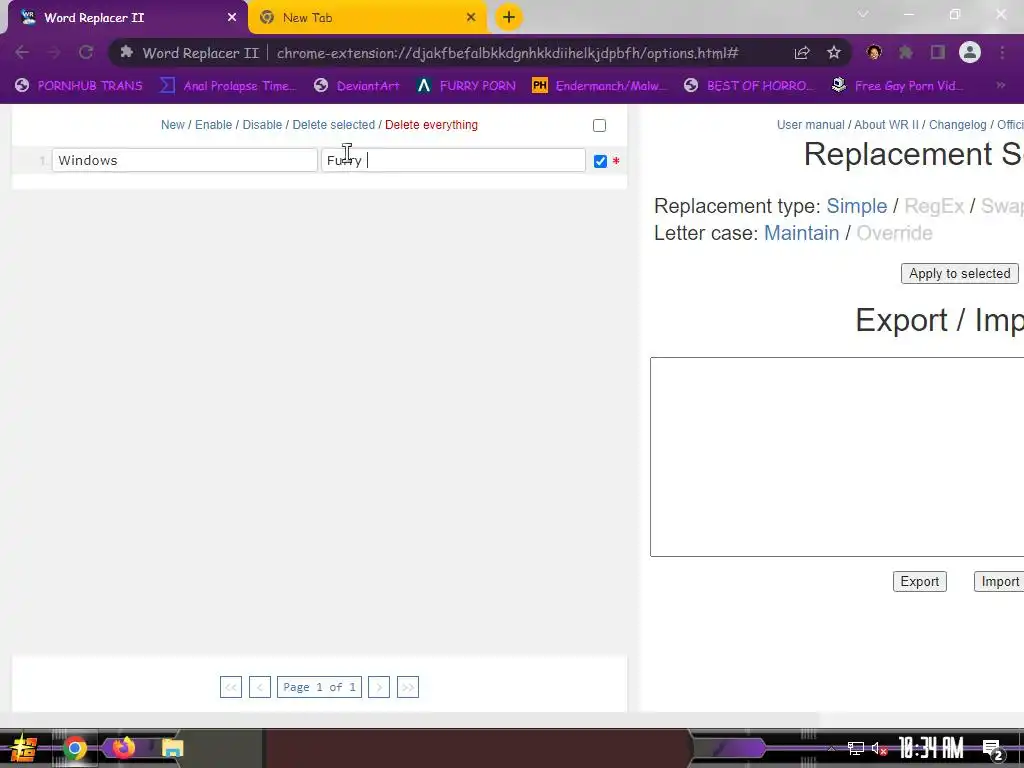Reload the Word Replacer II page
Viewport: 1024px width, 768px height.
[86, 52]
